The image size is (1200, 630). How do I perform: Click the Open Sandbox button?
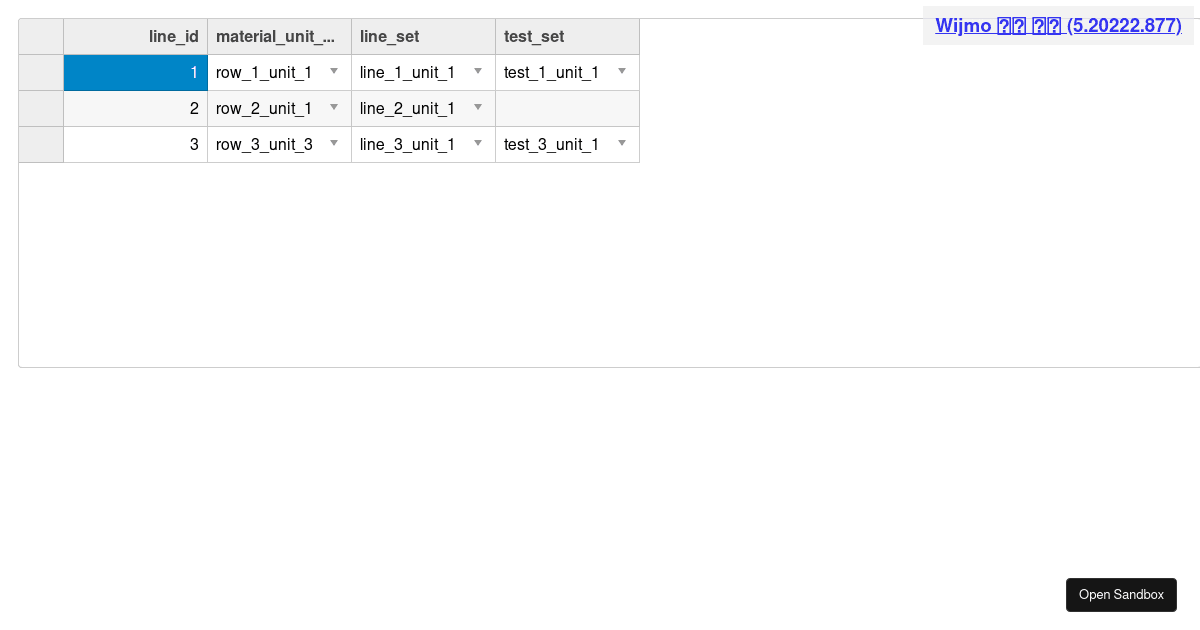[x=1121, y=595]
